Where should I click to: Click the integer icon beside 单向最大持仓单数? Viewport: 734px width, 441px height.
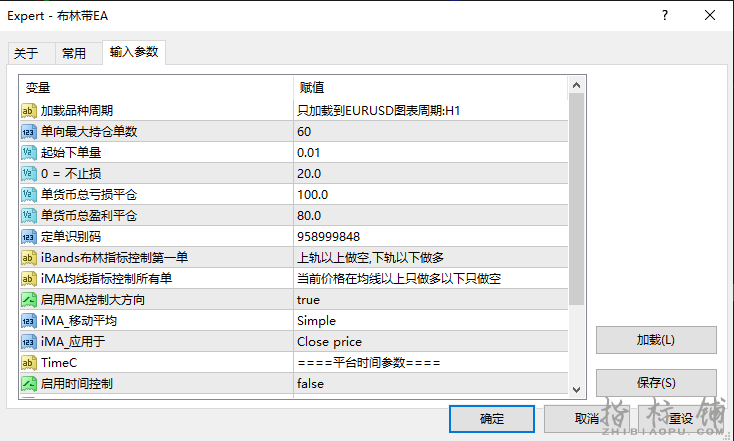pyautogui.click(x=29, y=132)
